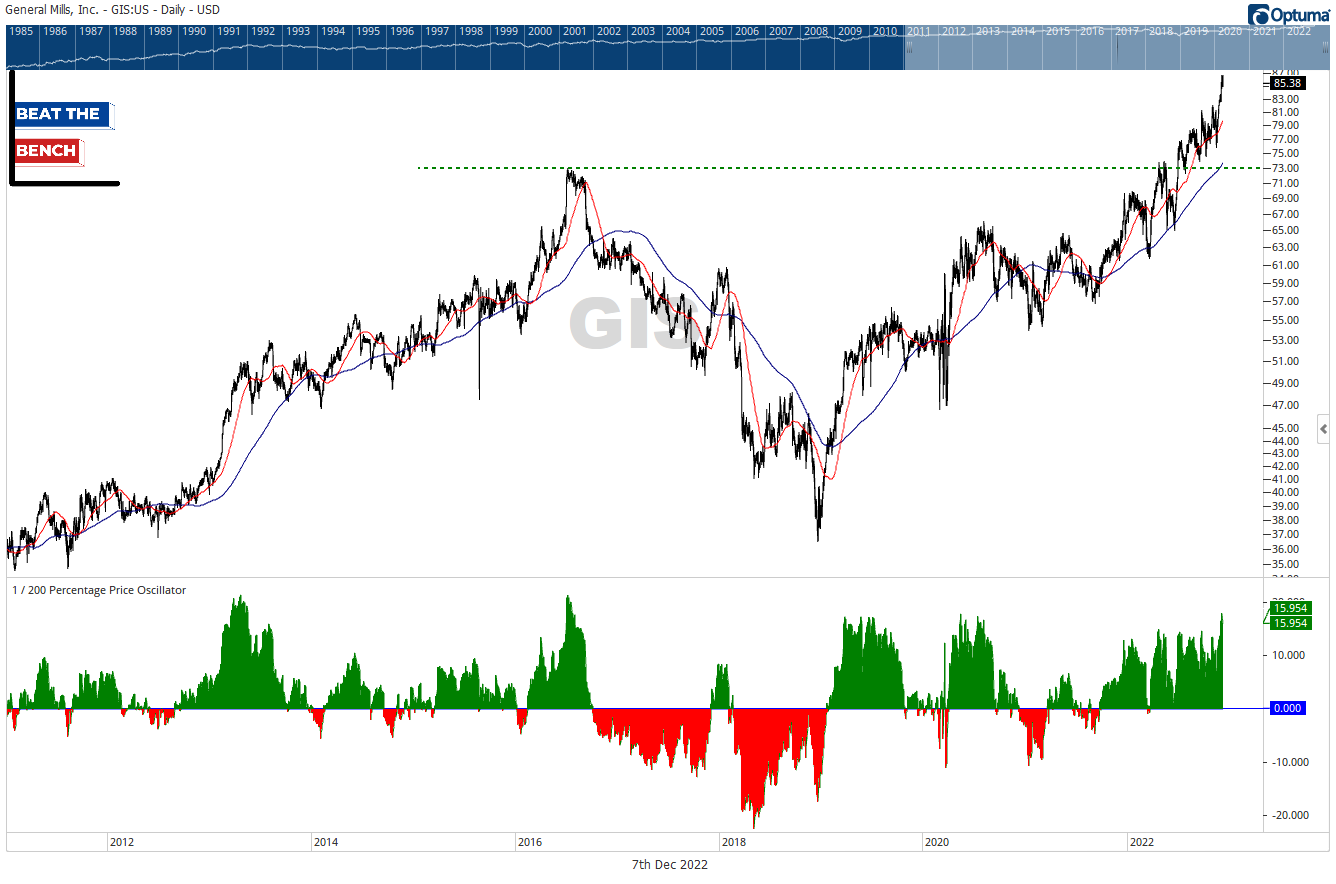Expand the side panel arrow at chart edge
Image resolution: width=1336 pixels, height=884 pixels.
click(x=1324, y=430)
